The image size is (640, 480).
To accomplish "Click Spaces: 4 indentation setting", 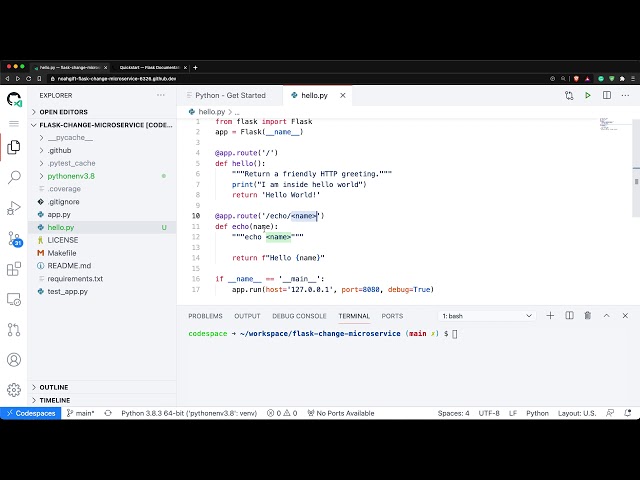I will [x=453, y=413].
